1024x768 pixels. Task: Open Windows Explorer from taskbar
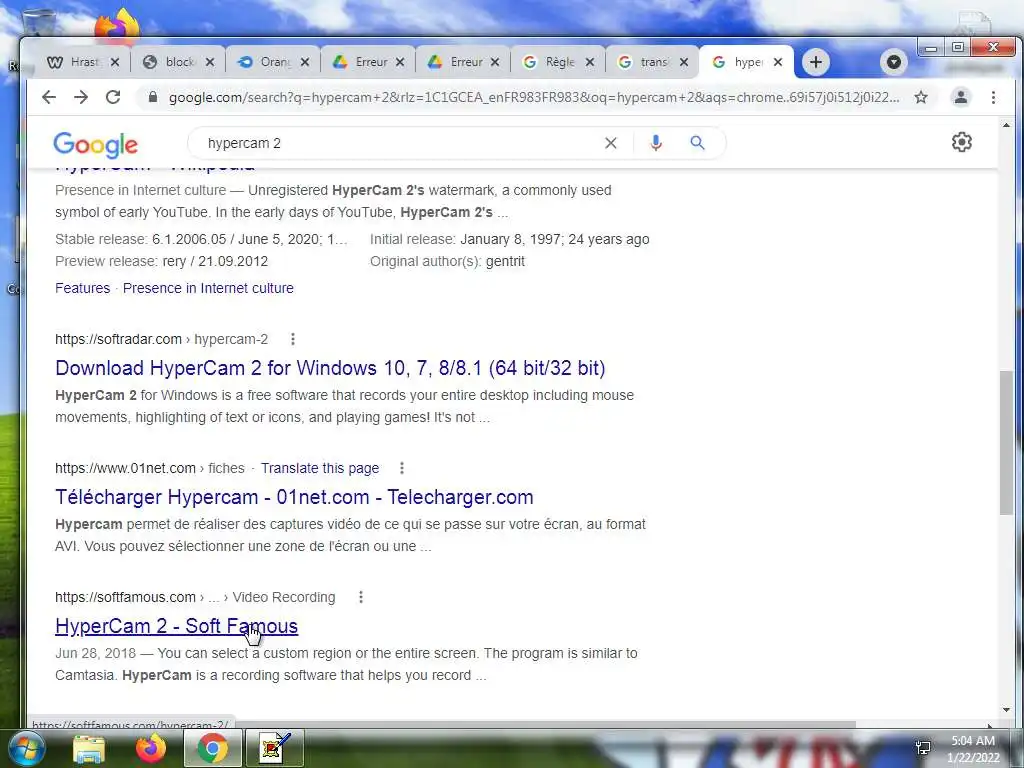88,748
